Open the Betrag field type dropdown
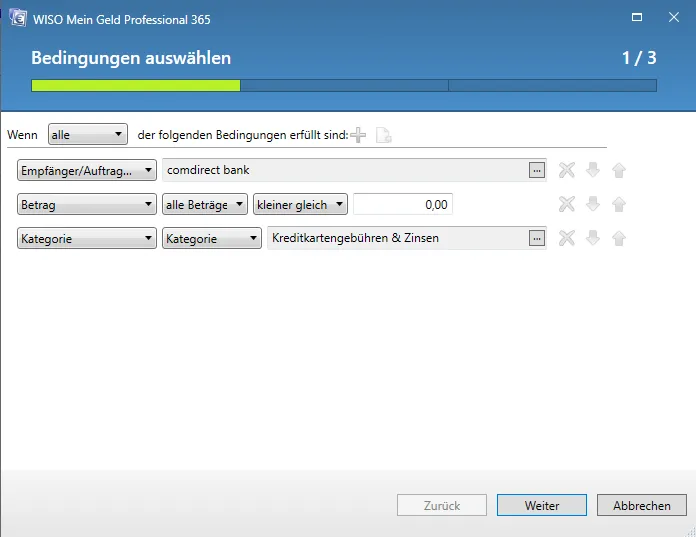 pos(87,205)
